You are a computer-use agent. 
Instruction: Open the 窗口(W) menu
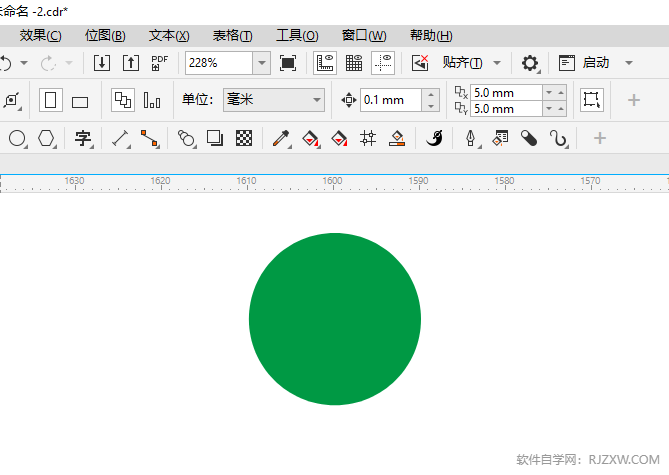point(364,35)
